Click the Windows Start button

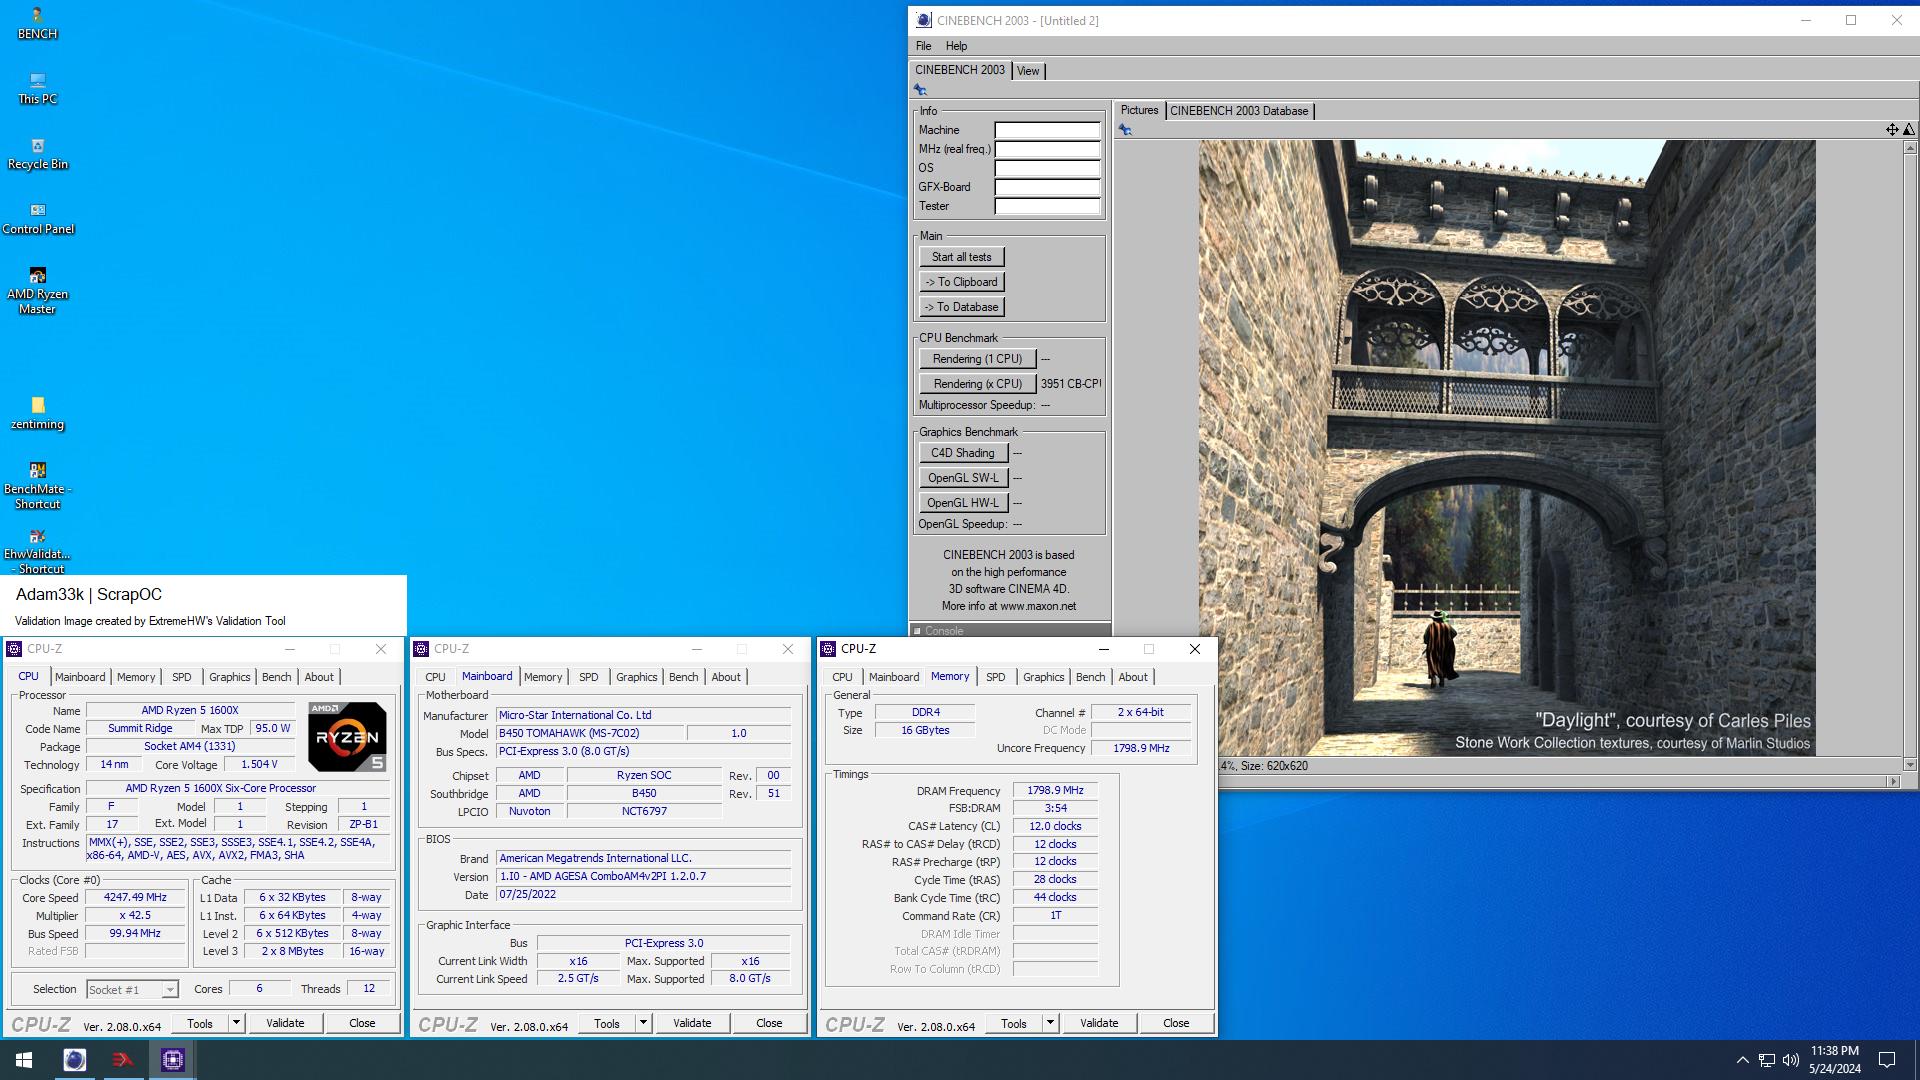point(24,1060)
